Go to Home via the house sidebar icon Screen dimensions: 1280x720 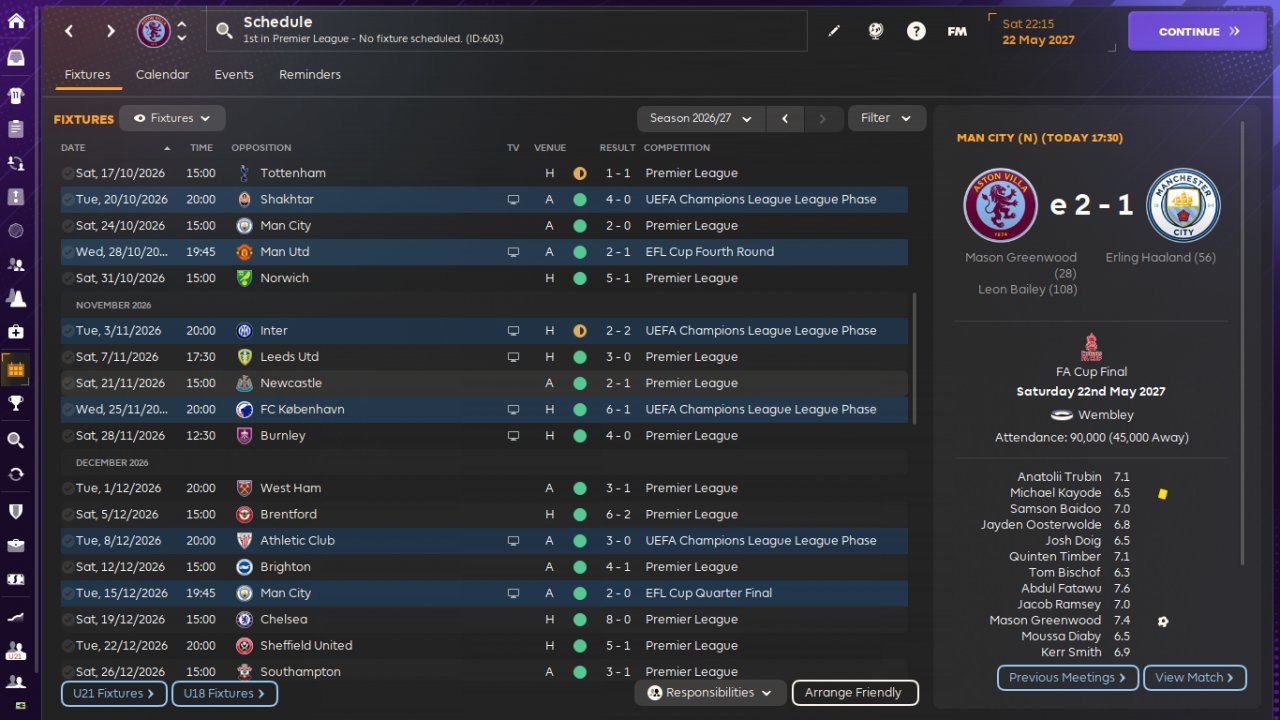pos(16,22)
